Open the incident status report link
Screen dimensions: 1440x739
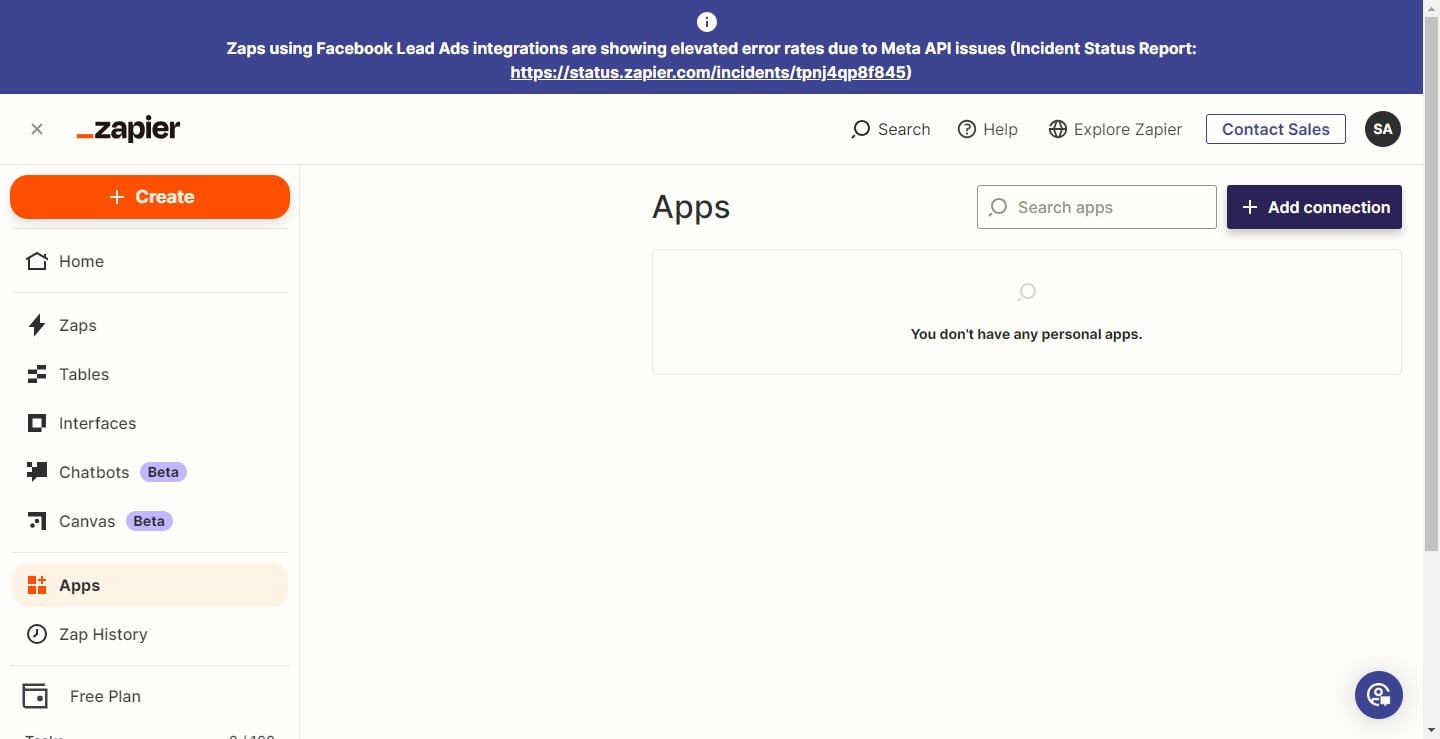[x=708, y=72]
